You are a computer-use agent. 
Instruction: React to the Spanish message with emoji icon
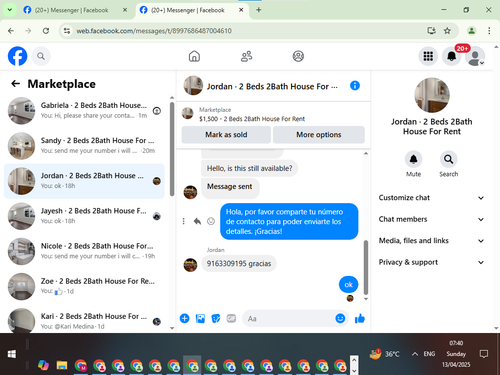coord(211,221)
